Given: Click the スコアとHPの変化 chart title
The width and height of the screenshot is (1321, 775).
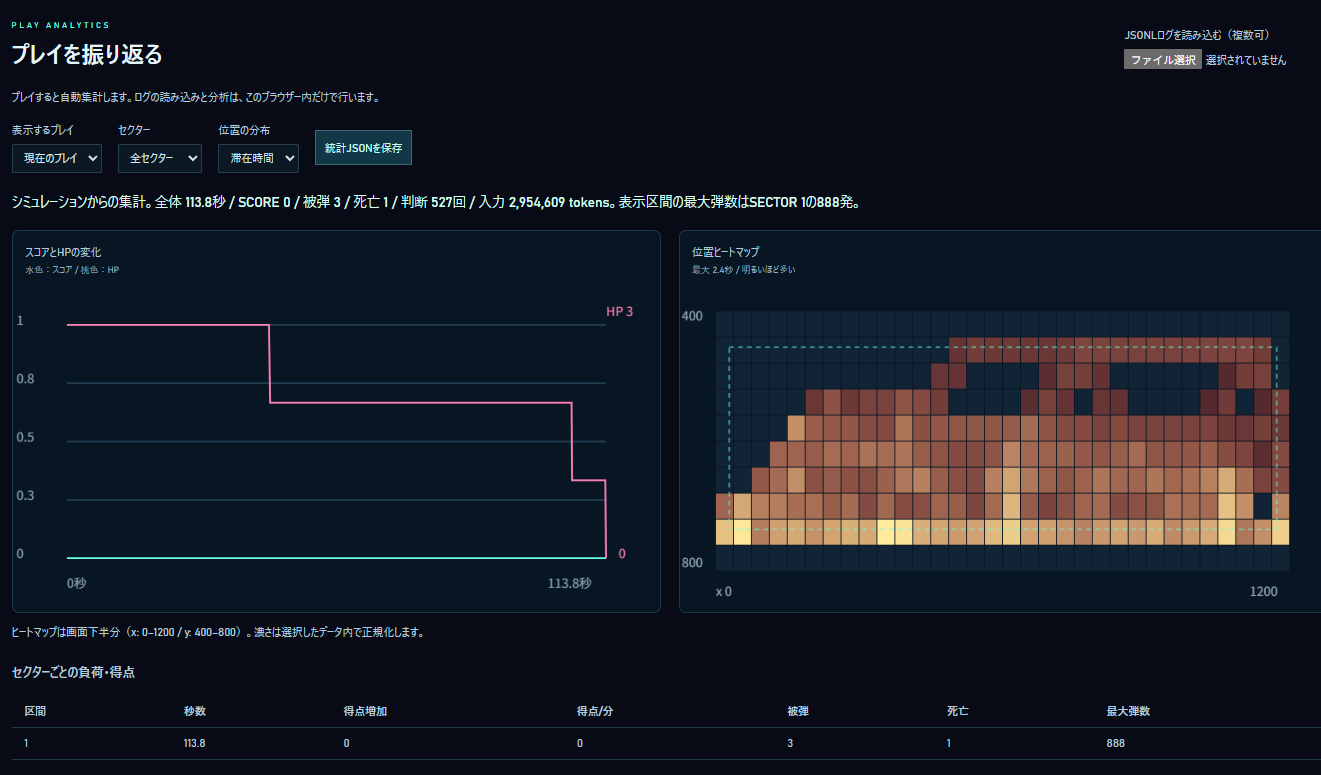Looking at the screenshot, I should 63,252.
